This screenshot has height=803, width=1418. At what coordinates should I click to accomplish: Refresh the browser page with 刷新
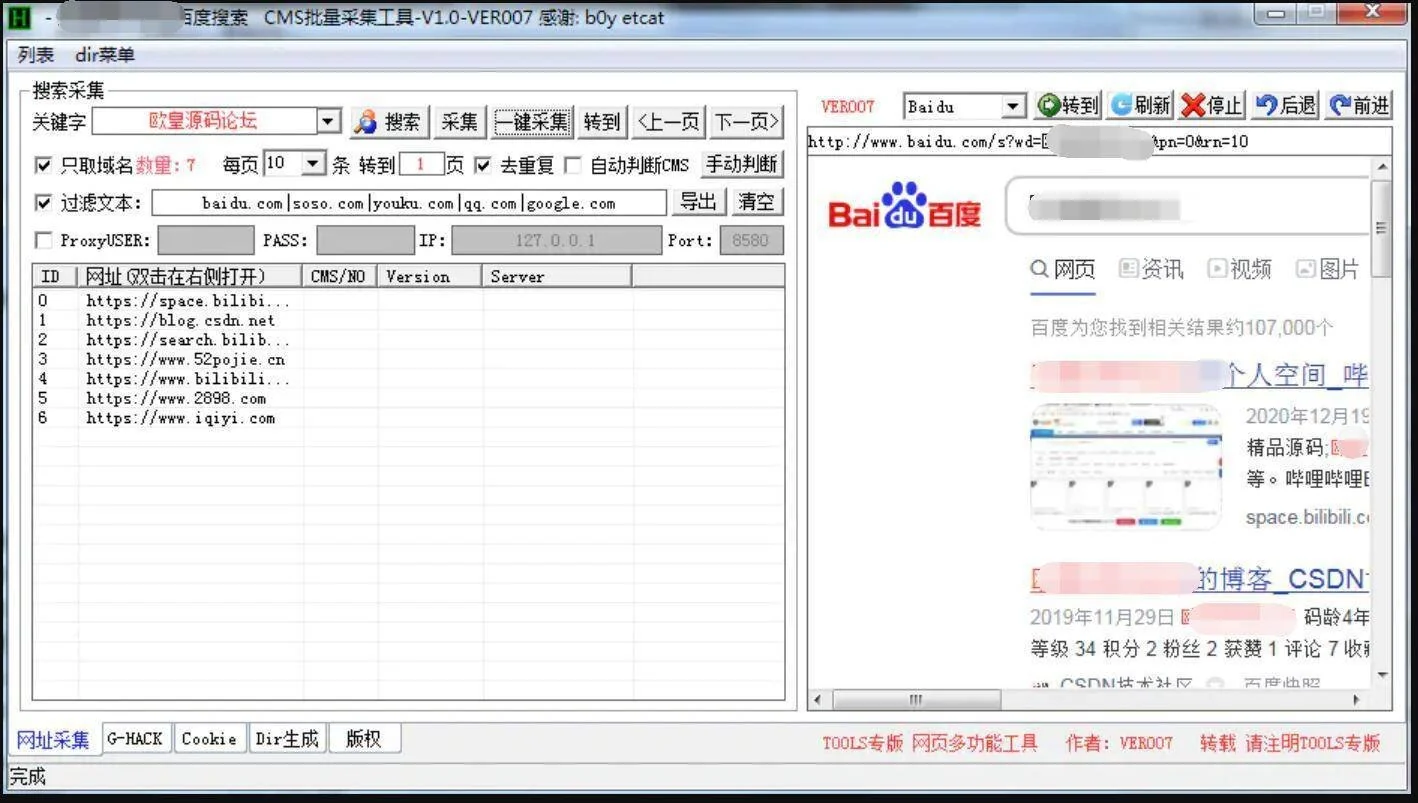pos(1140,105)
